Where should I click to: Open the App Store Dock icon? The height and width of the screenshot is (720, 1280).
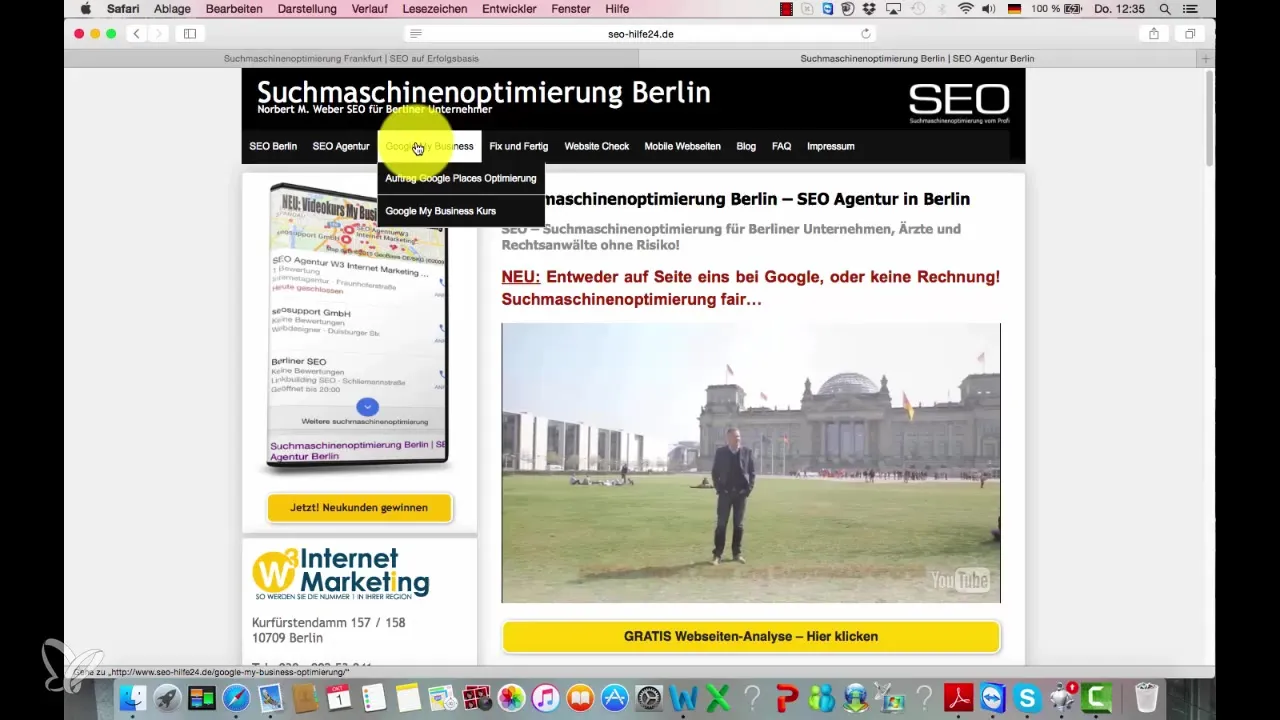tap(614, 697)
